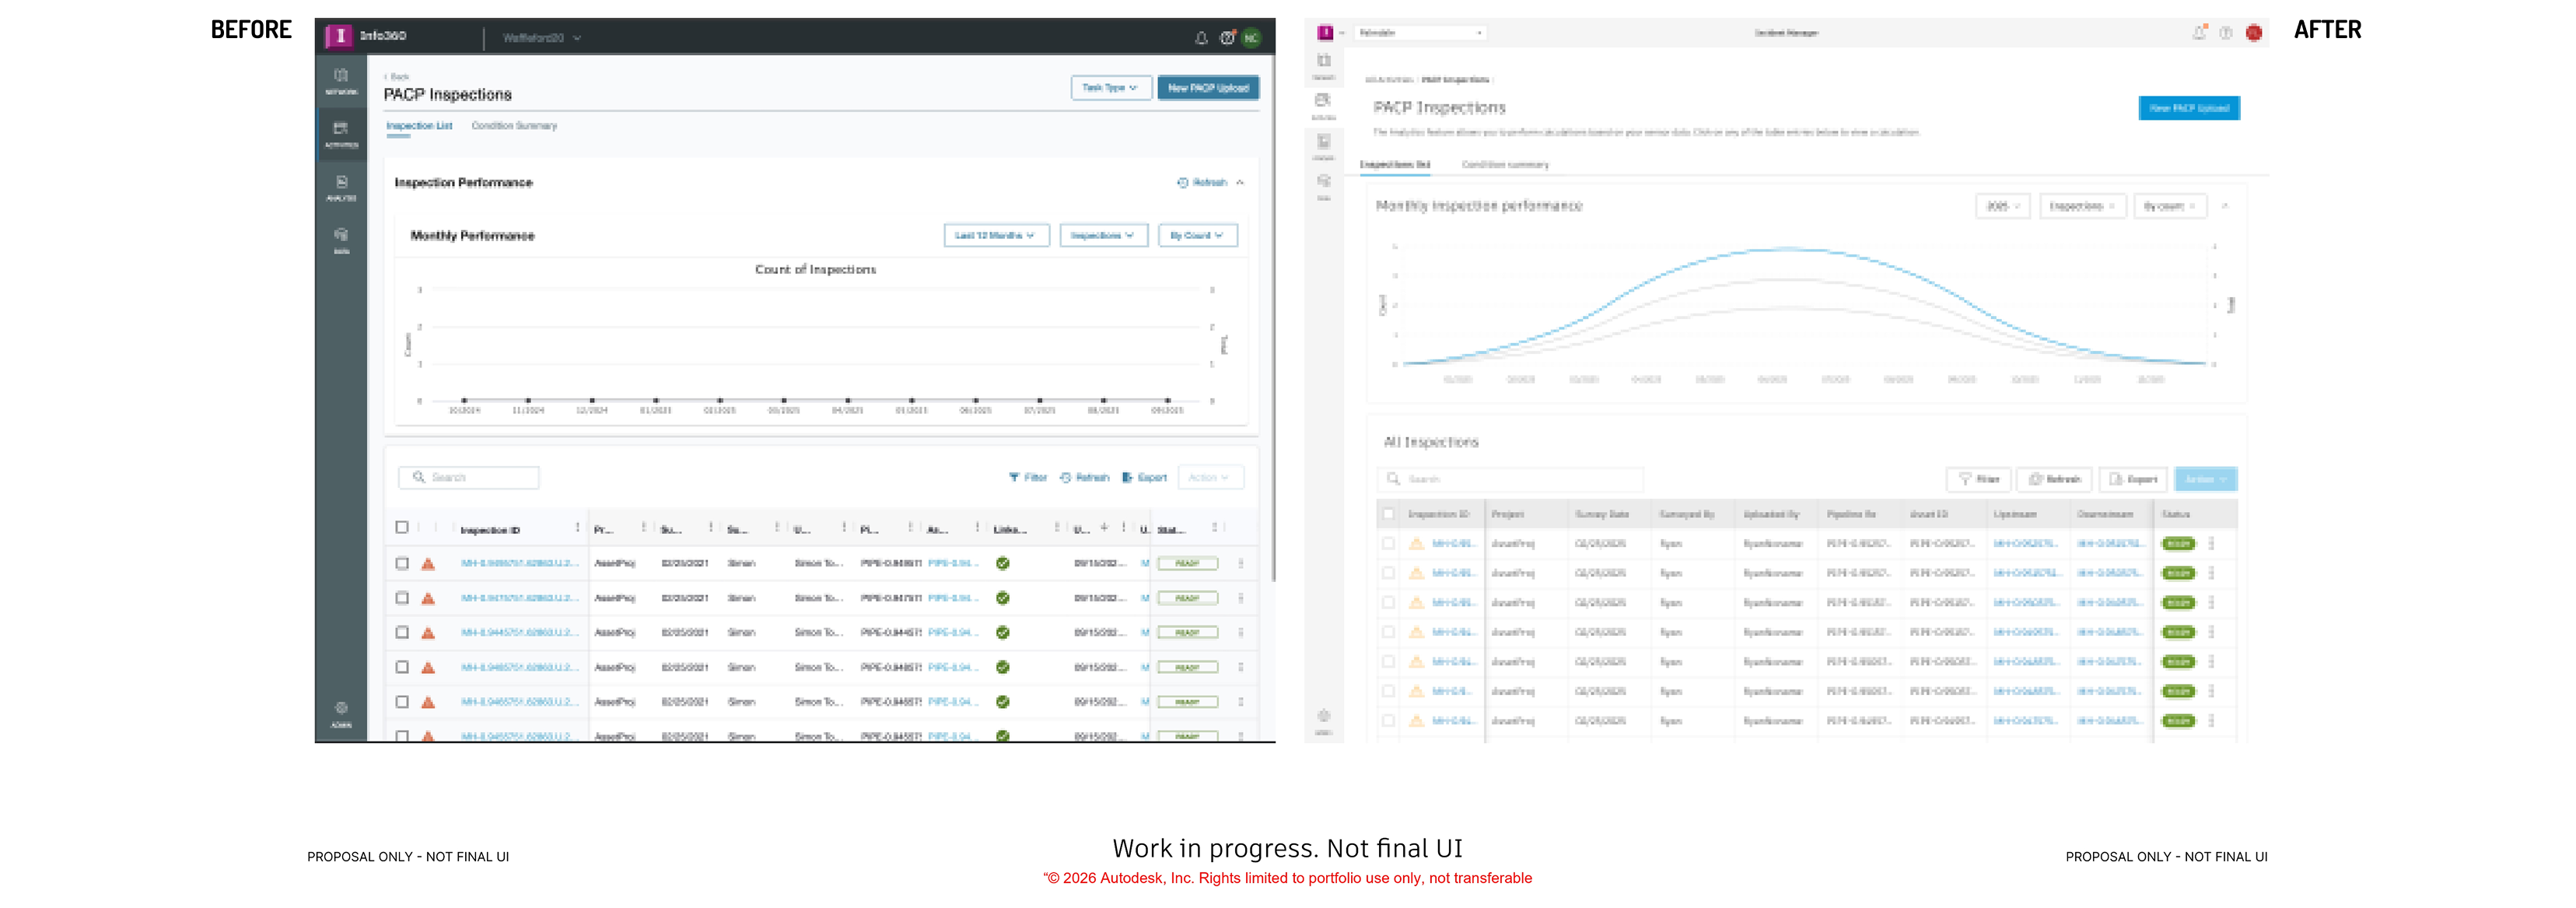Click Export in BEFORE table toolbar

tap(1145, 478)
